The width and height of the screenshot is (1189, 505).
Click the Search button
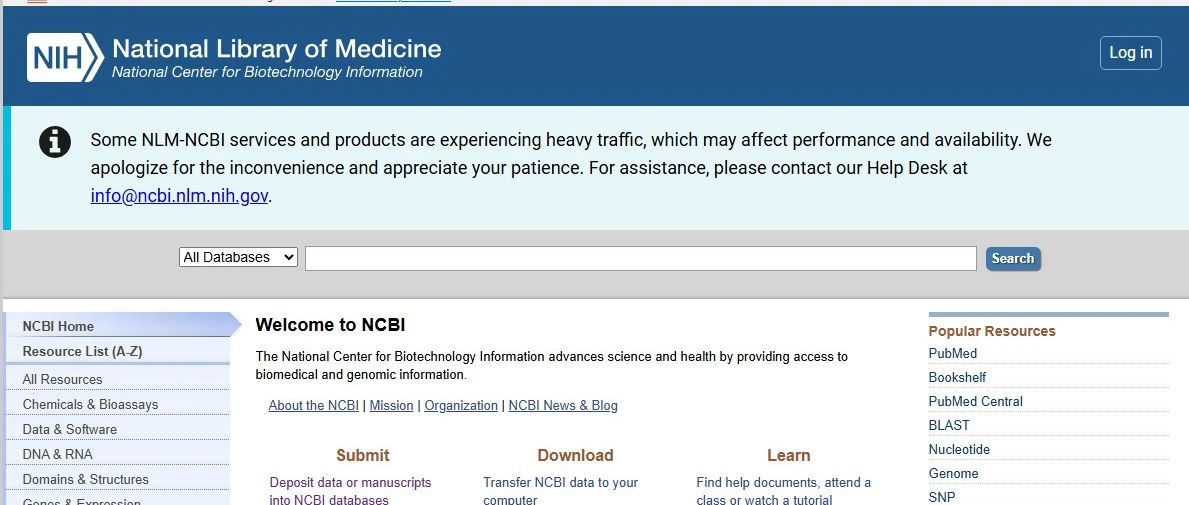pos(1013,259)
